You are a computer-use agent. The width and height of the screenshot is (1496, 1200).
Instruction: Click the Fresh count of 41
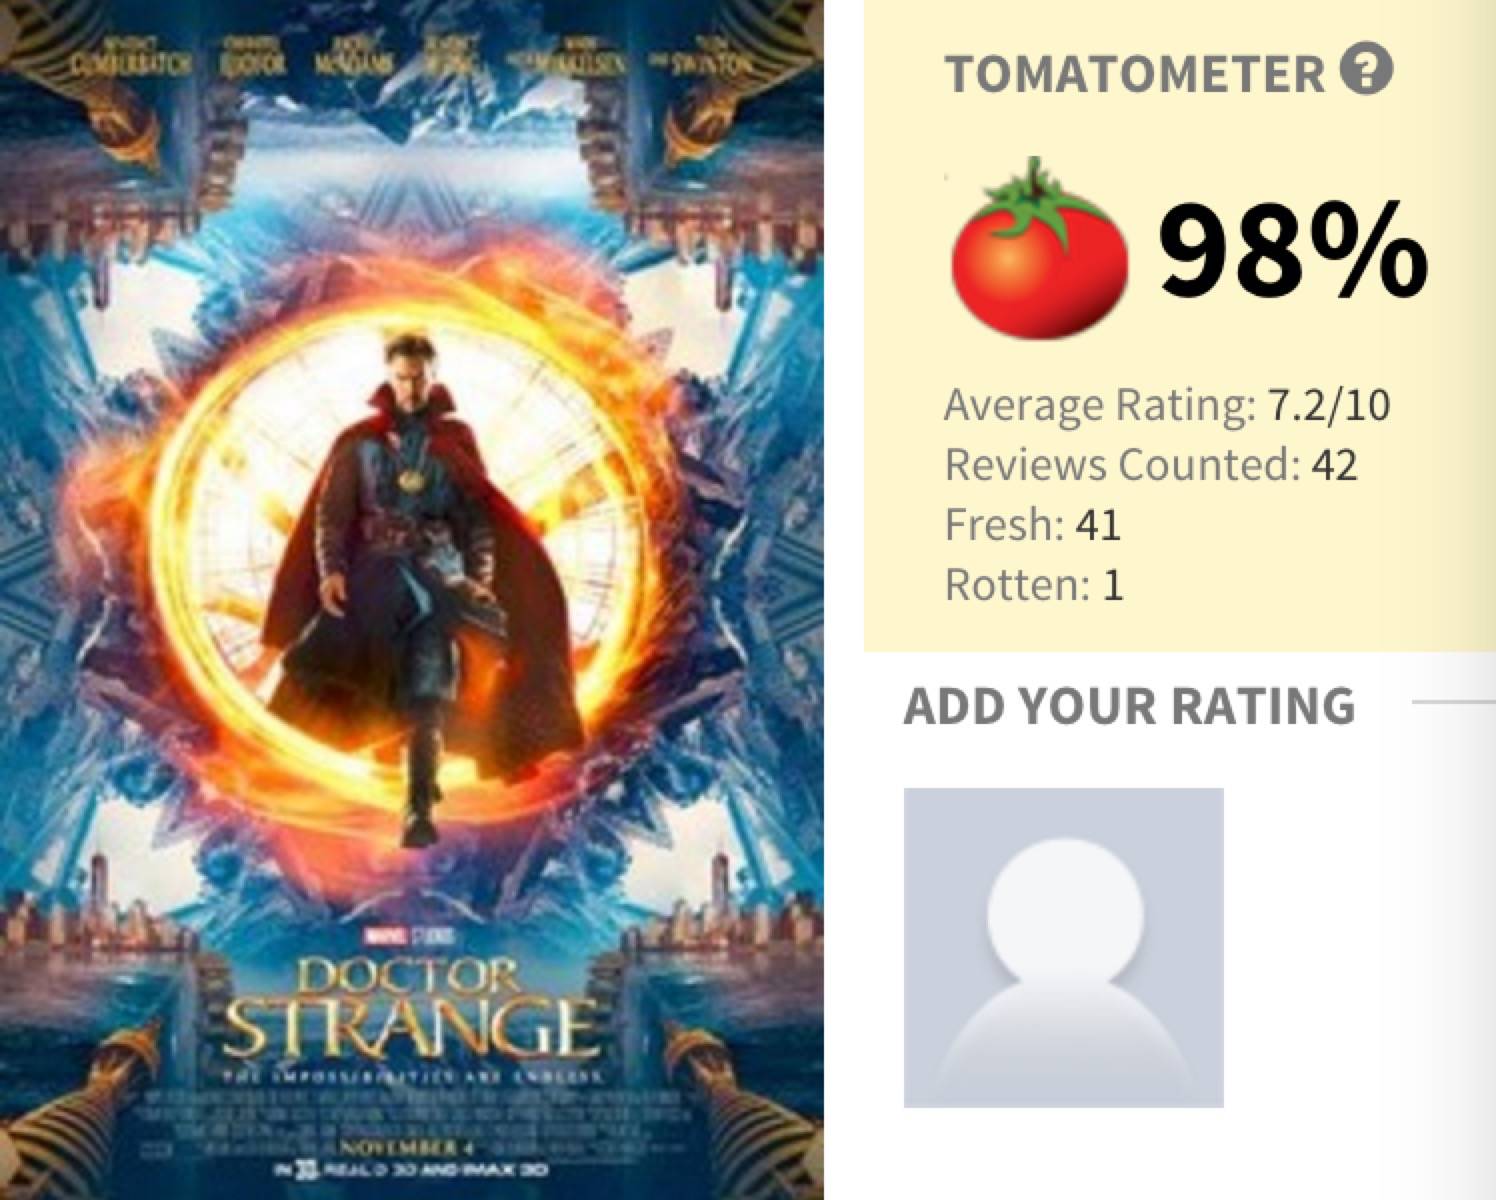tap(1098, 524)
